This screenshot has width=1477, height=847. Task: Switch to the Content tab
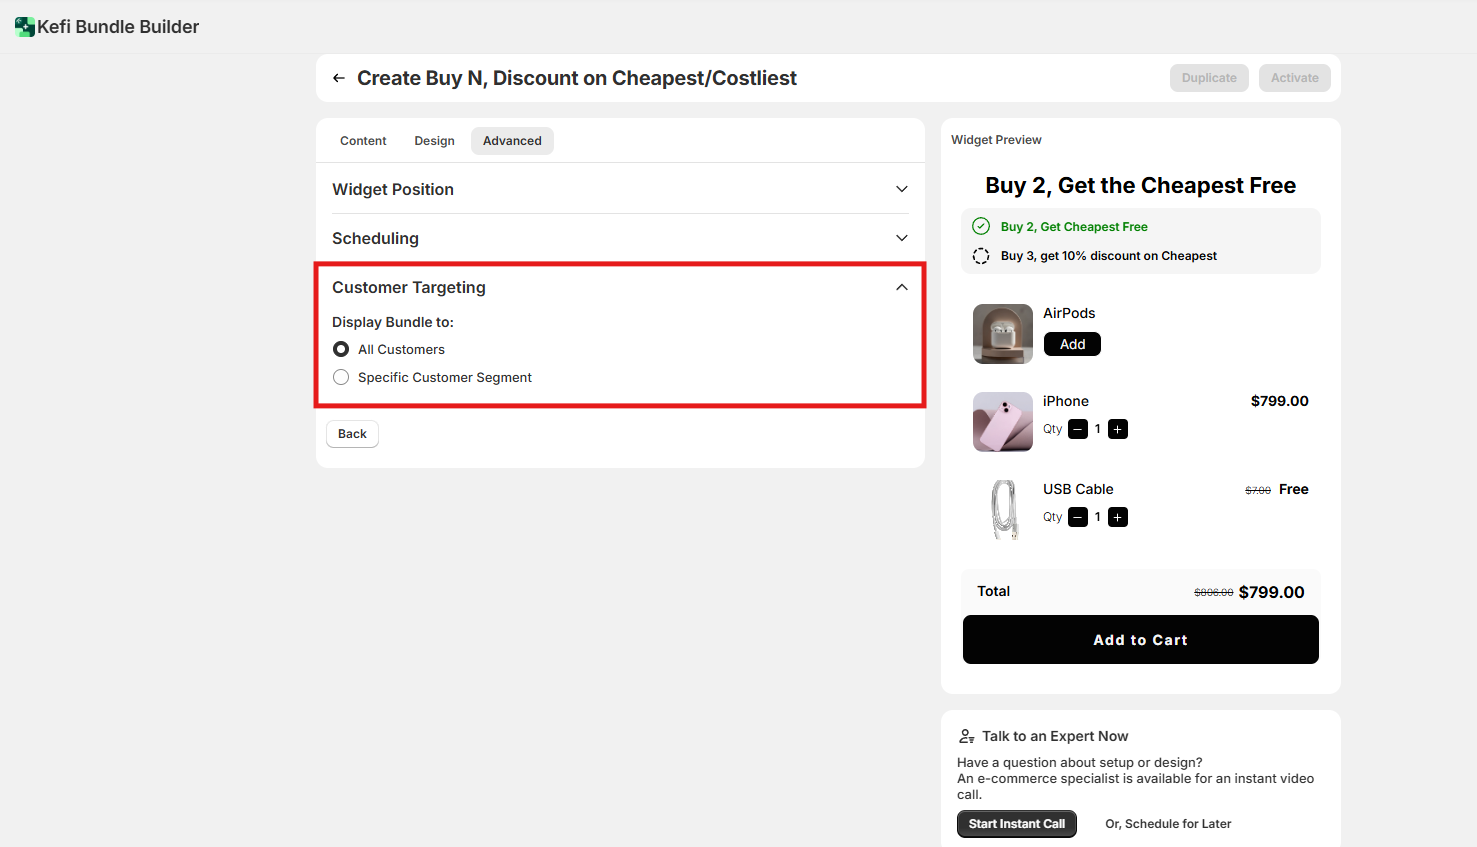(363, 141)
